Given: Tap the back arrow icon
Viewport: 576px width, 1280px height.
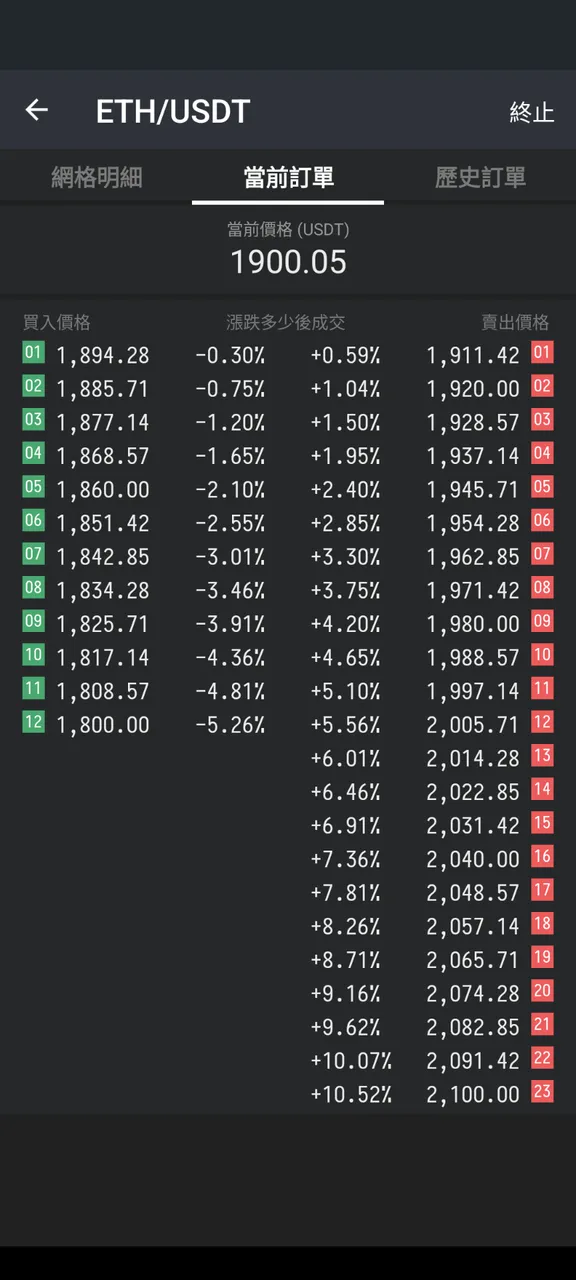Looking at the screenshot, I should (x=36, y=110).
